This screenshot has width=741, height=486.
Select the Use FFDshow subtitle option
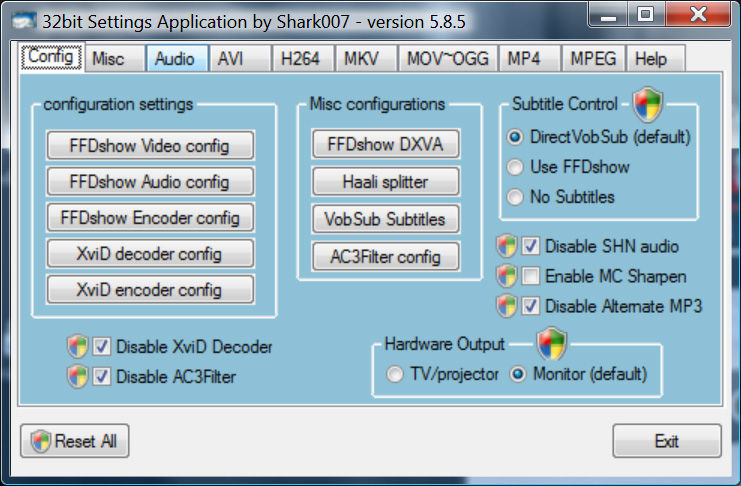(516, 167)
